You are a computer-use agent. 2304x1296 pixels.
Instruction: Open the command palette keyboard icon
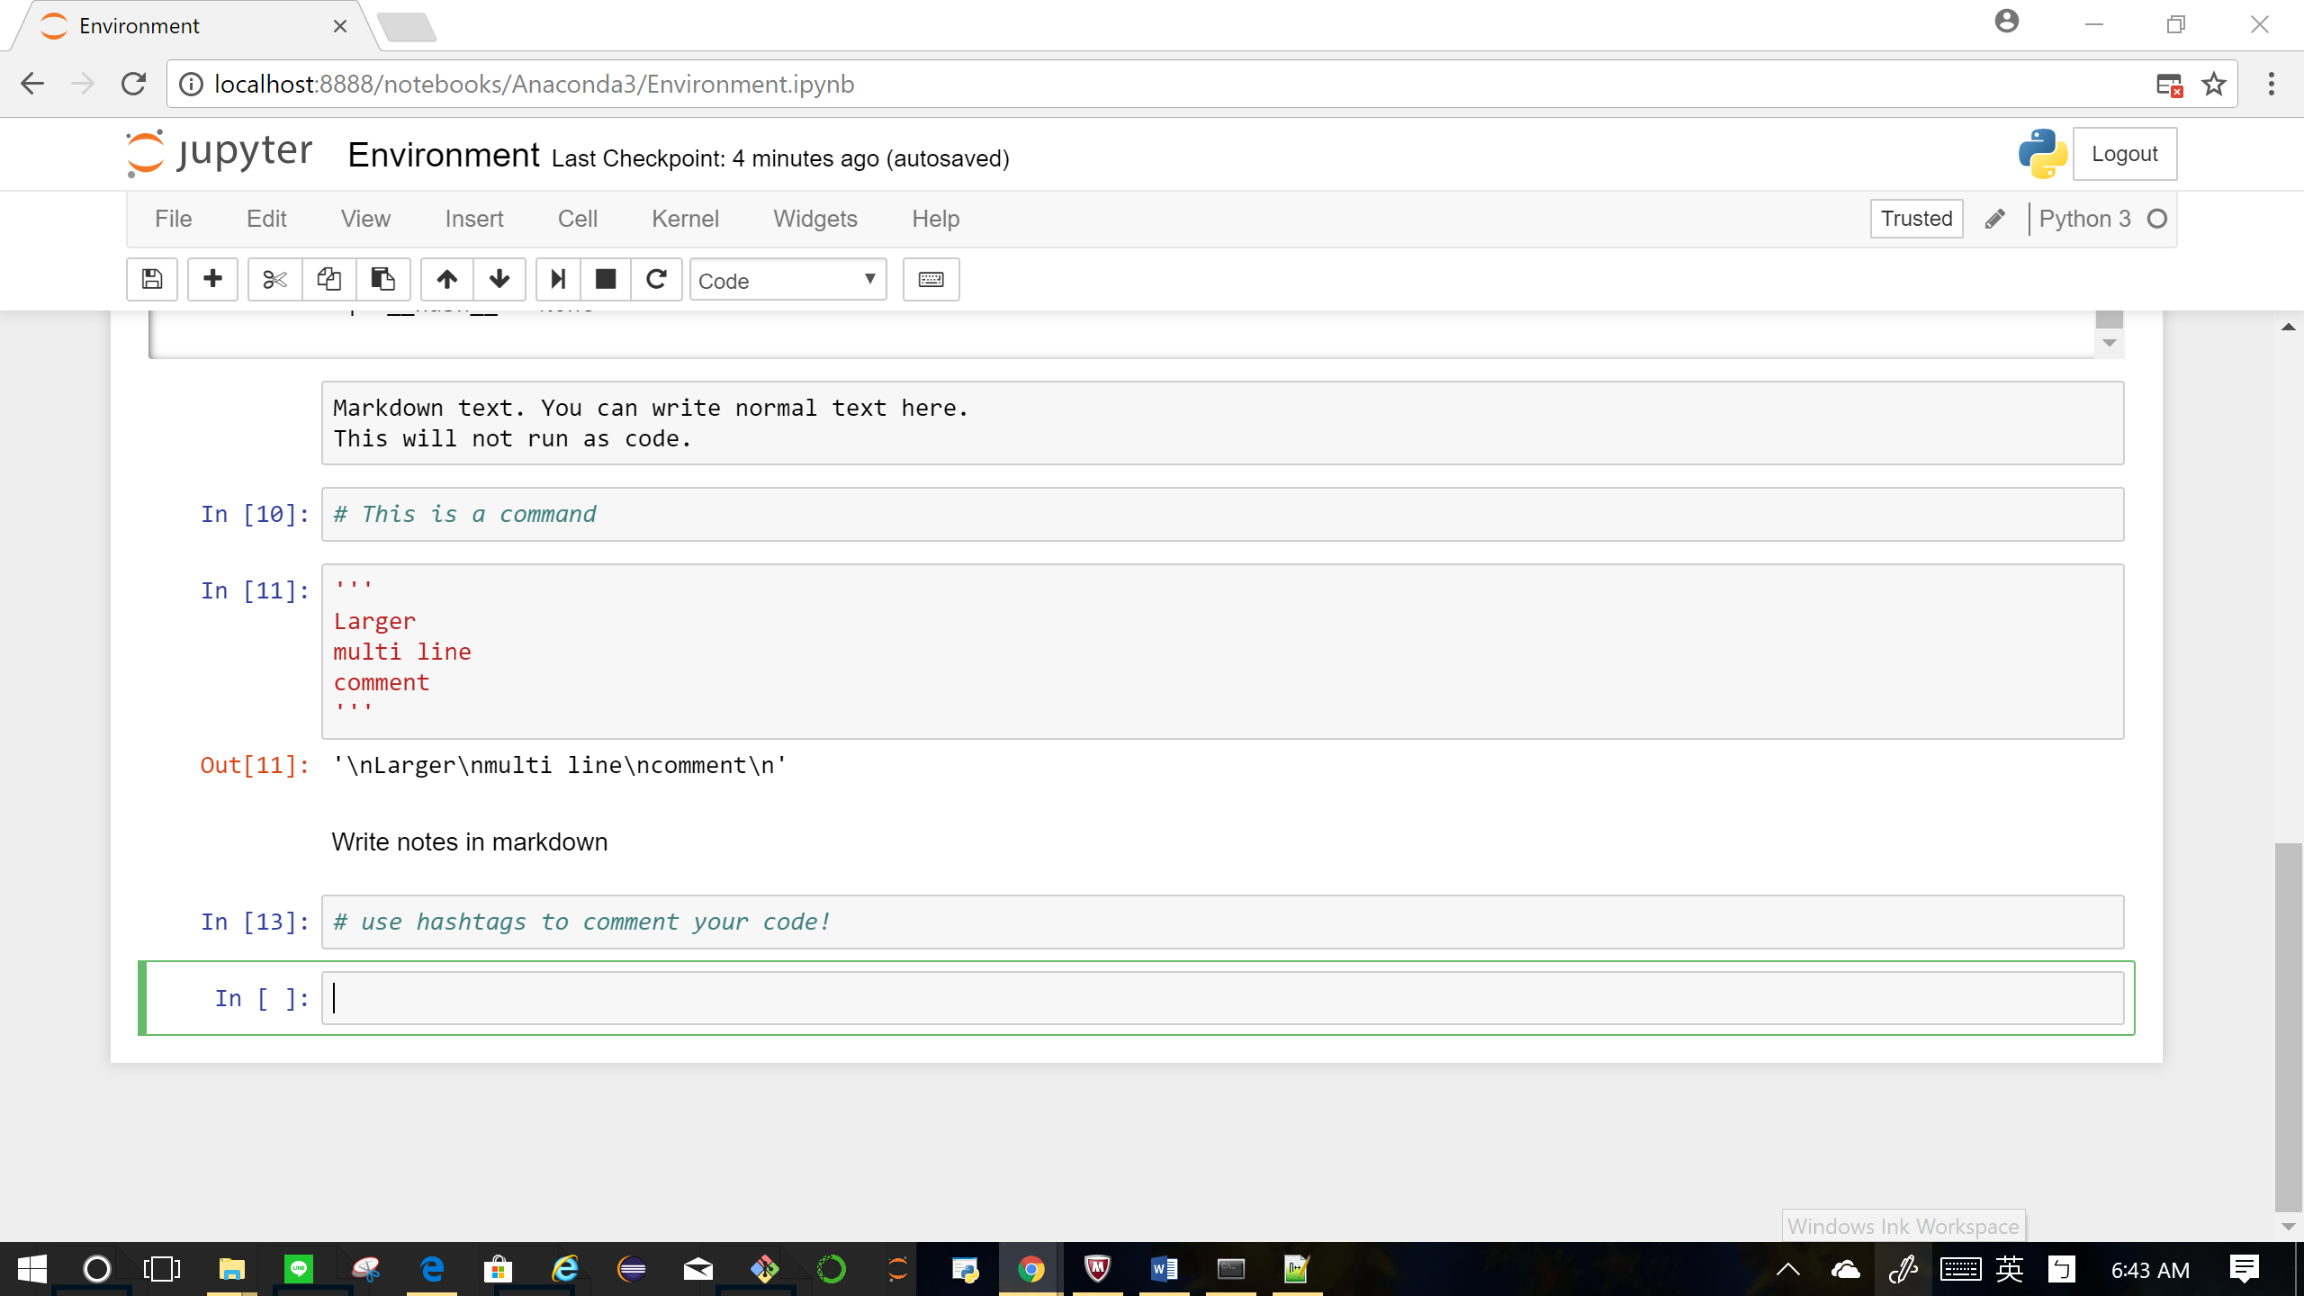click(x=930, y=279)
